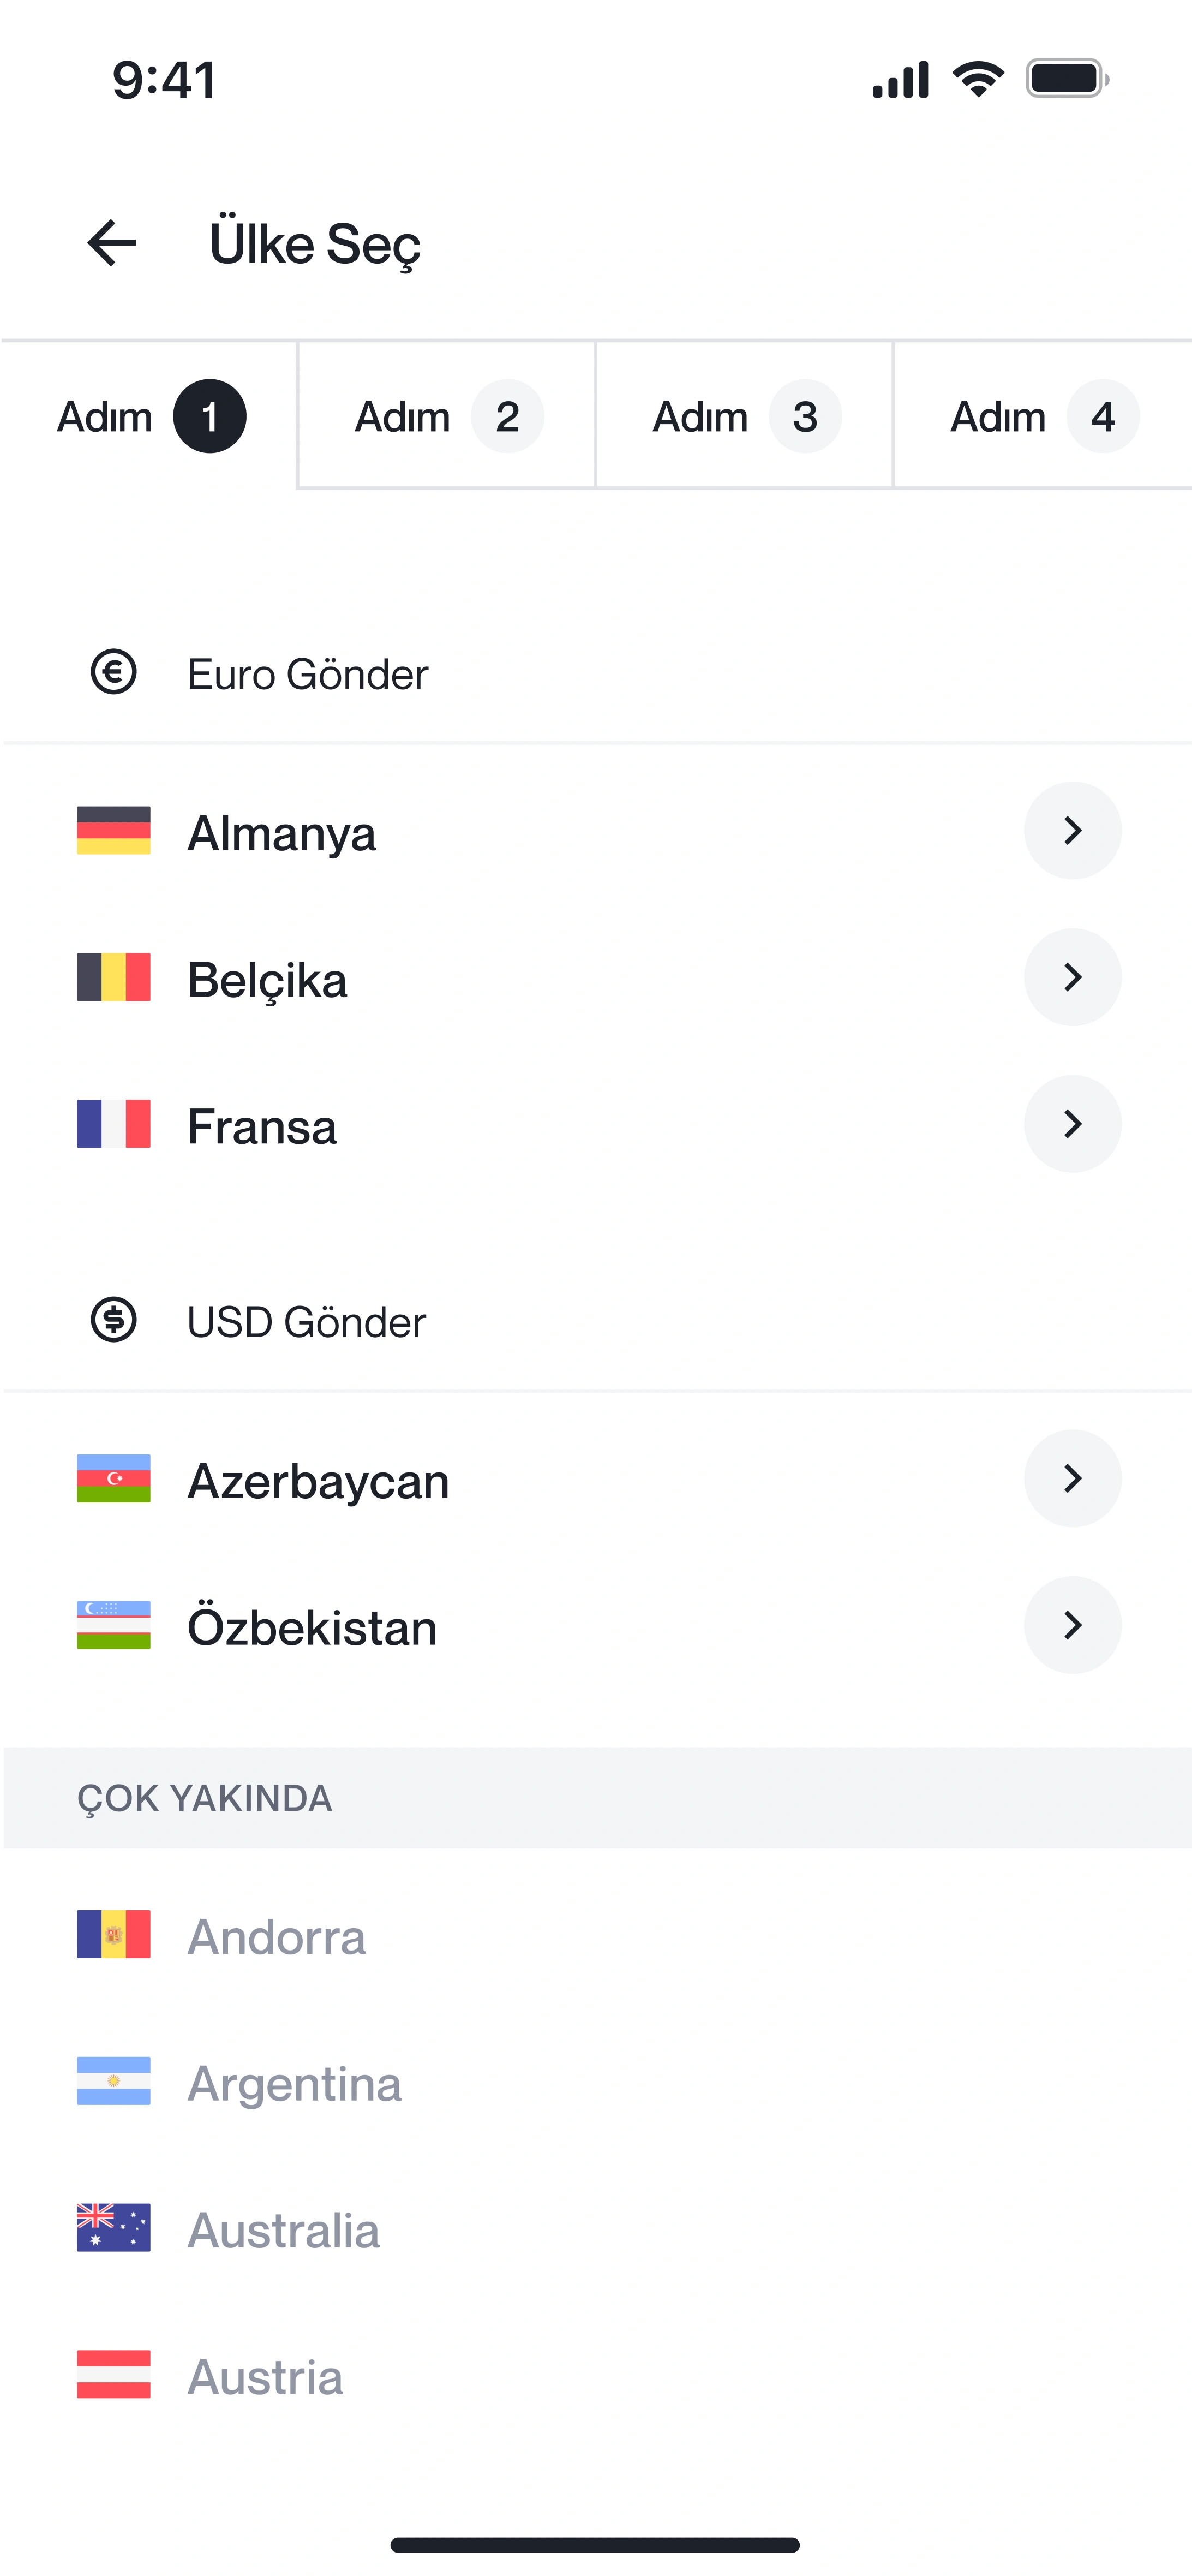The image size is (1192, 2576).
Task: Click the Euro currency icon
Action: pos(114,672)
